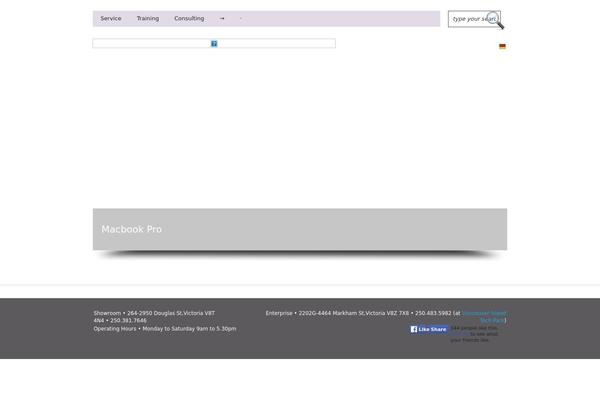This screenshot has height=400, width=600.
Task: Click the Macbook Pro banner
Action: pos(300,229)
